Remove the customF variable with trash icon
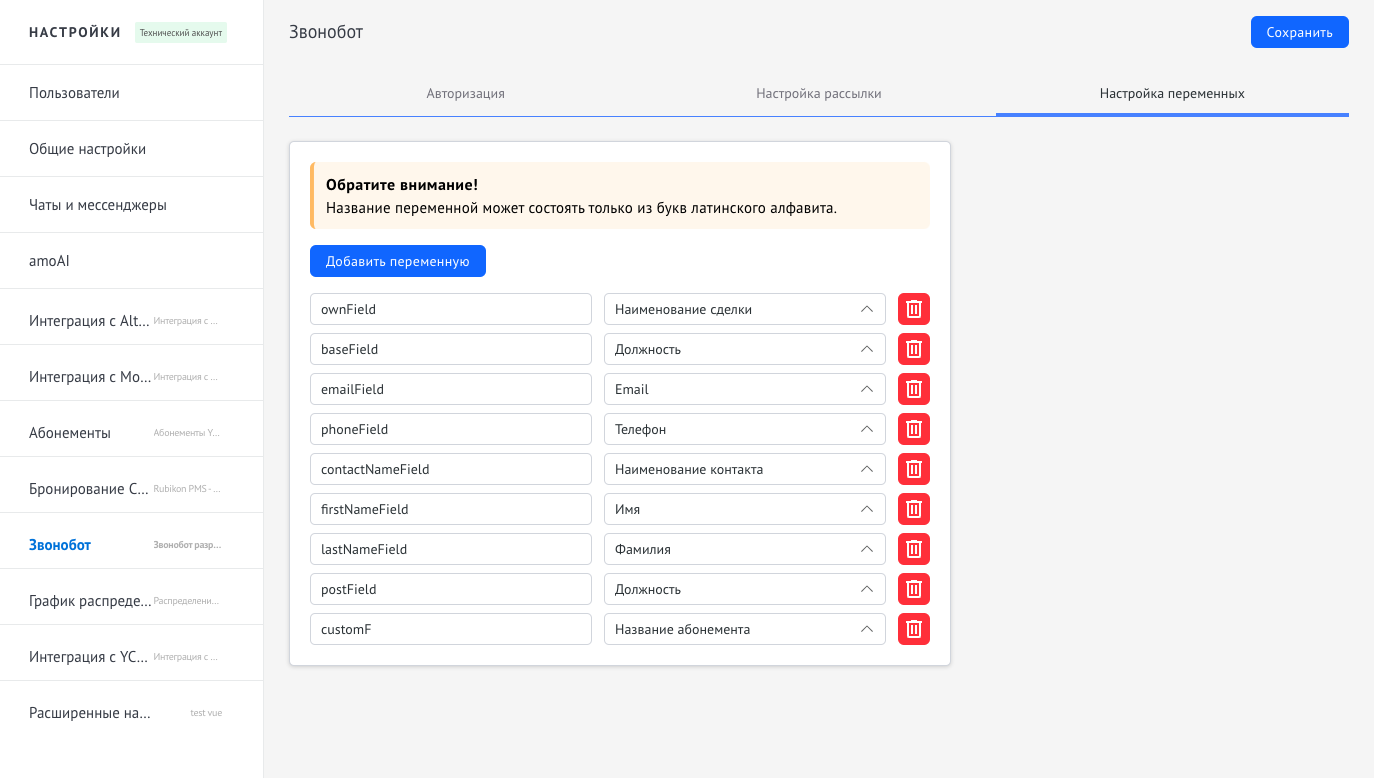 coord(914,629)
